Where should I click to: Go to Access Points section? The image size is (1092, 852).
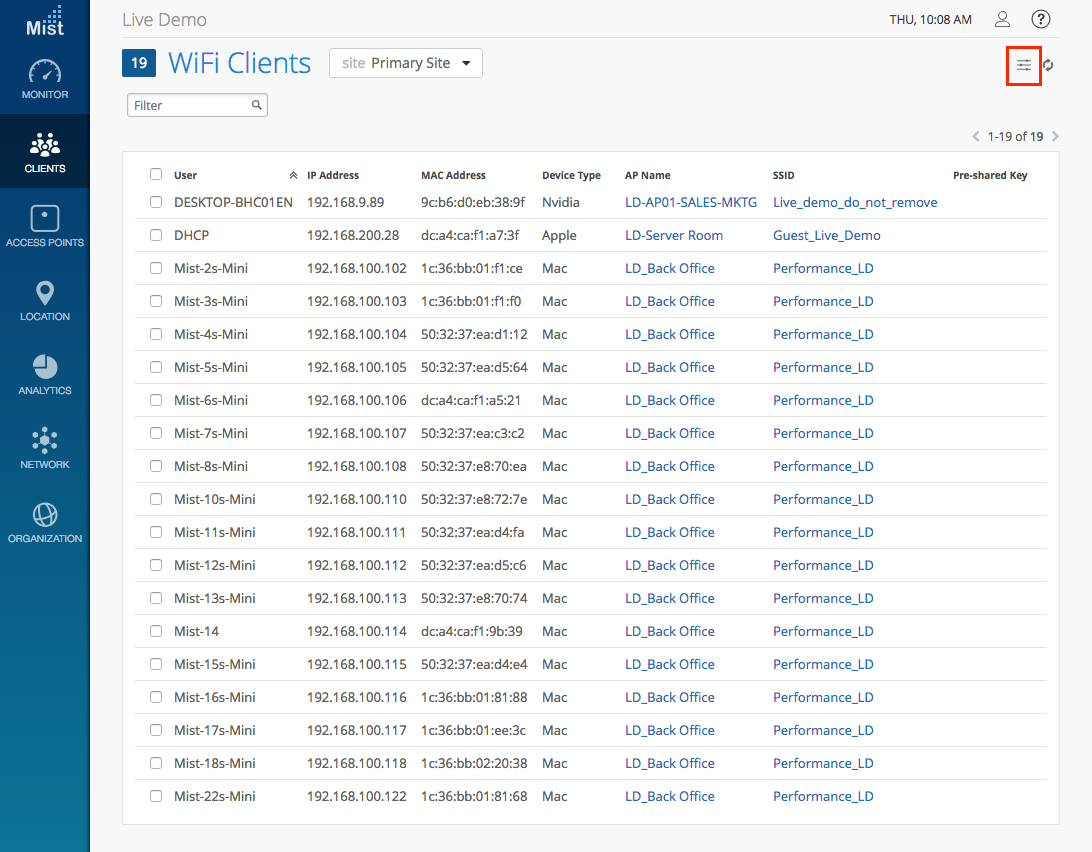[45, 219]
